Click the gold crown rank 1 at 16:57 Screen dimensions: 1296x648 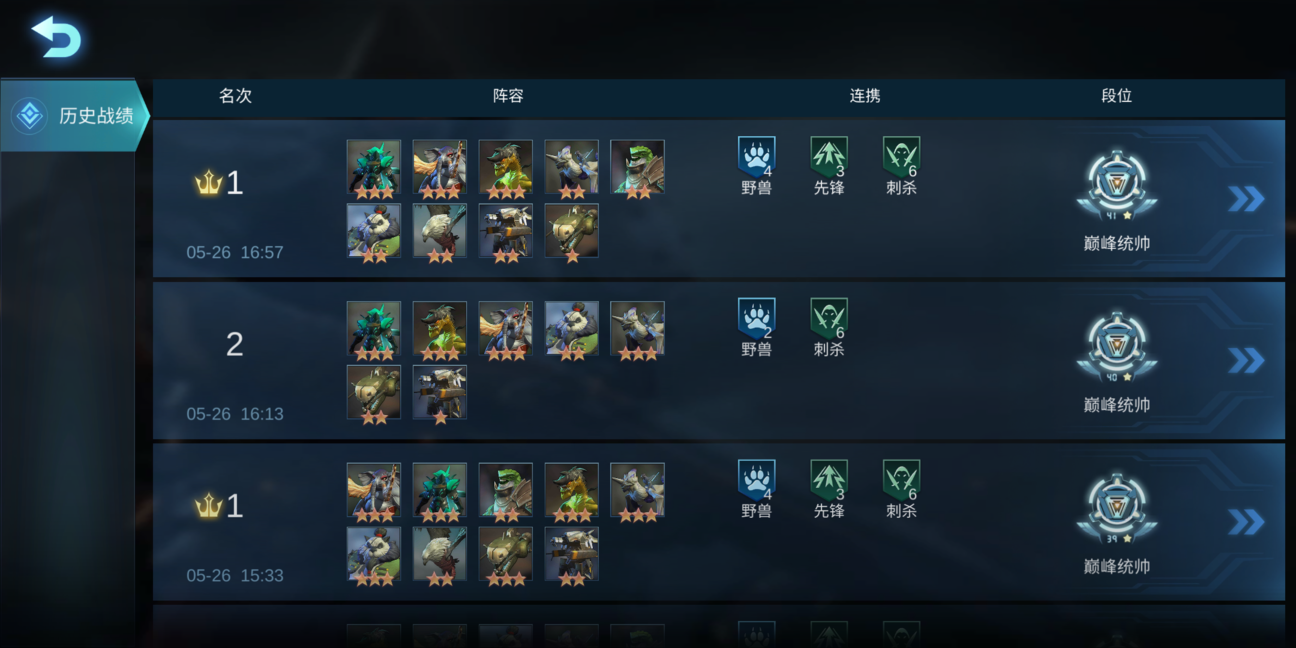pyautogui.click(x=219, y=183)
